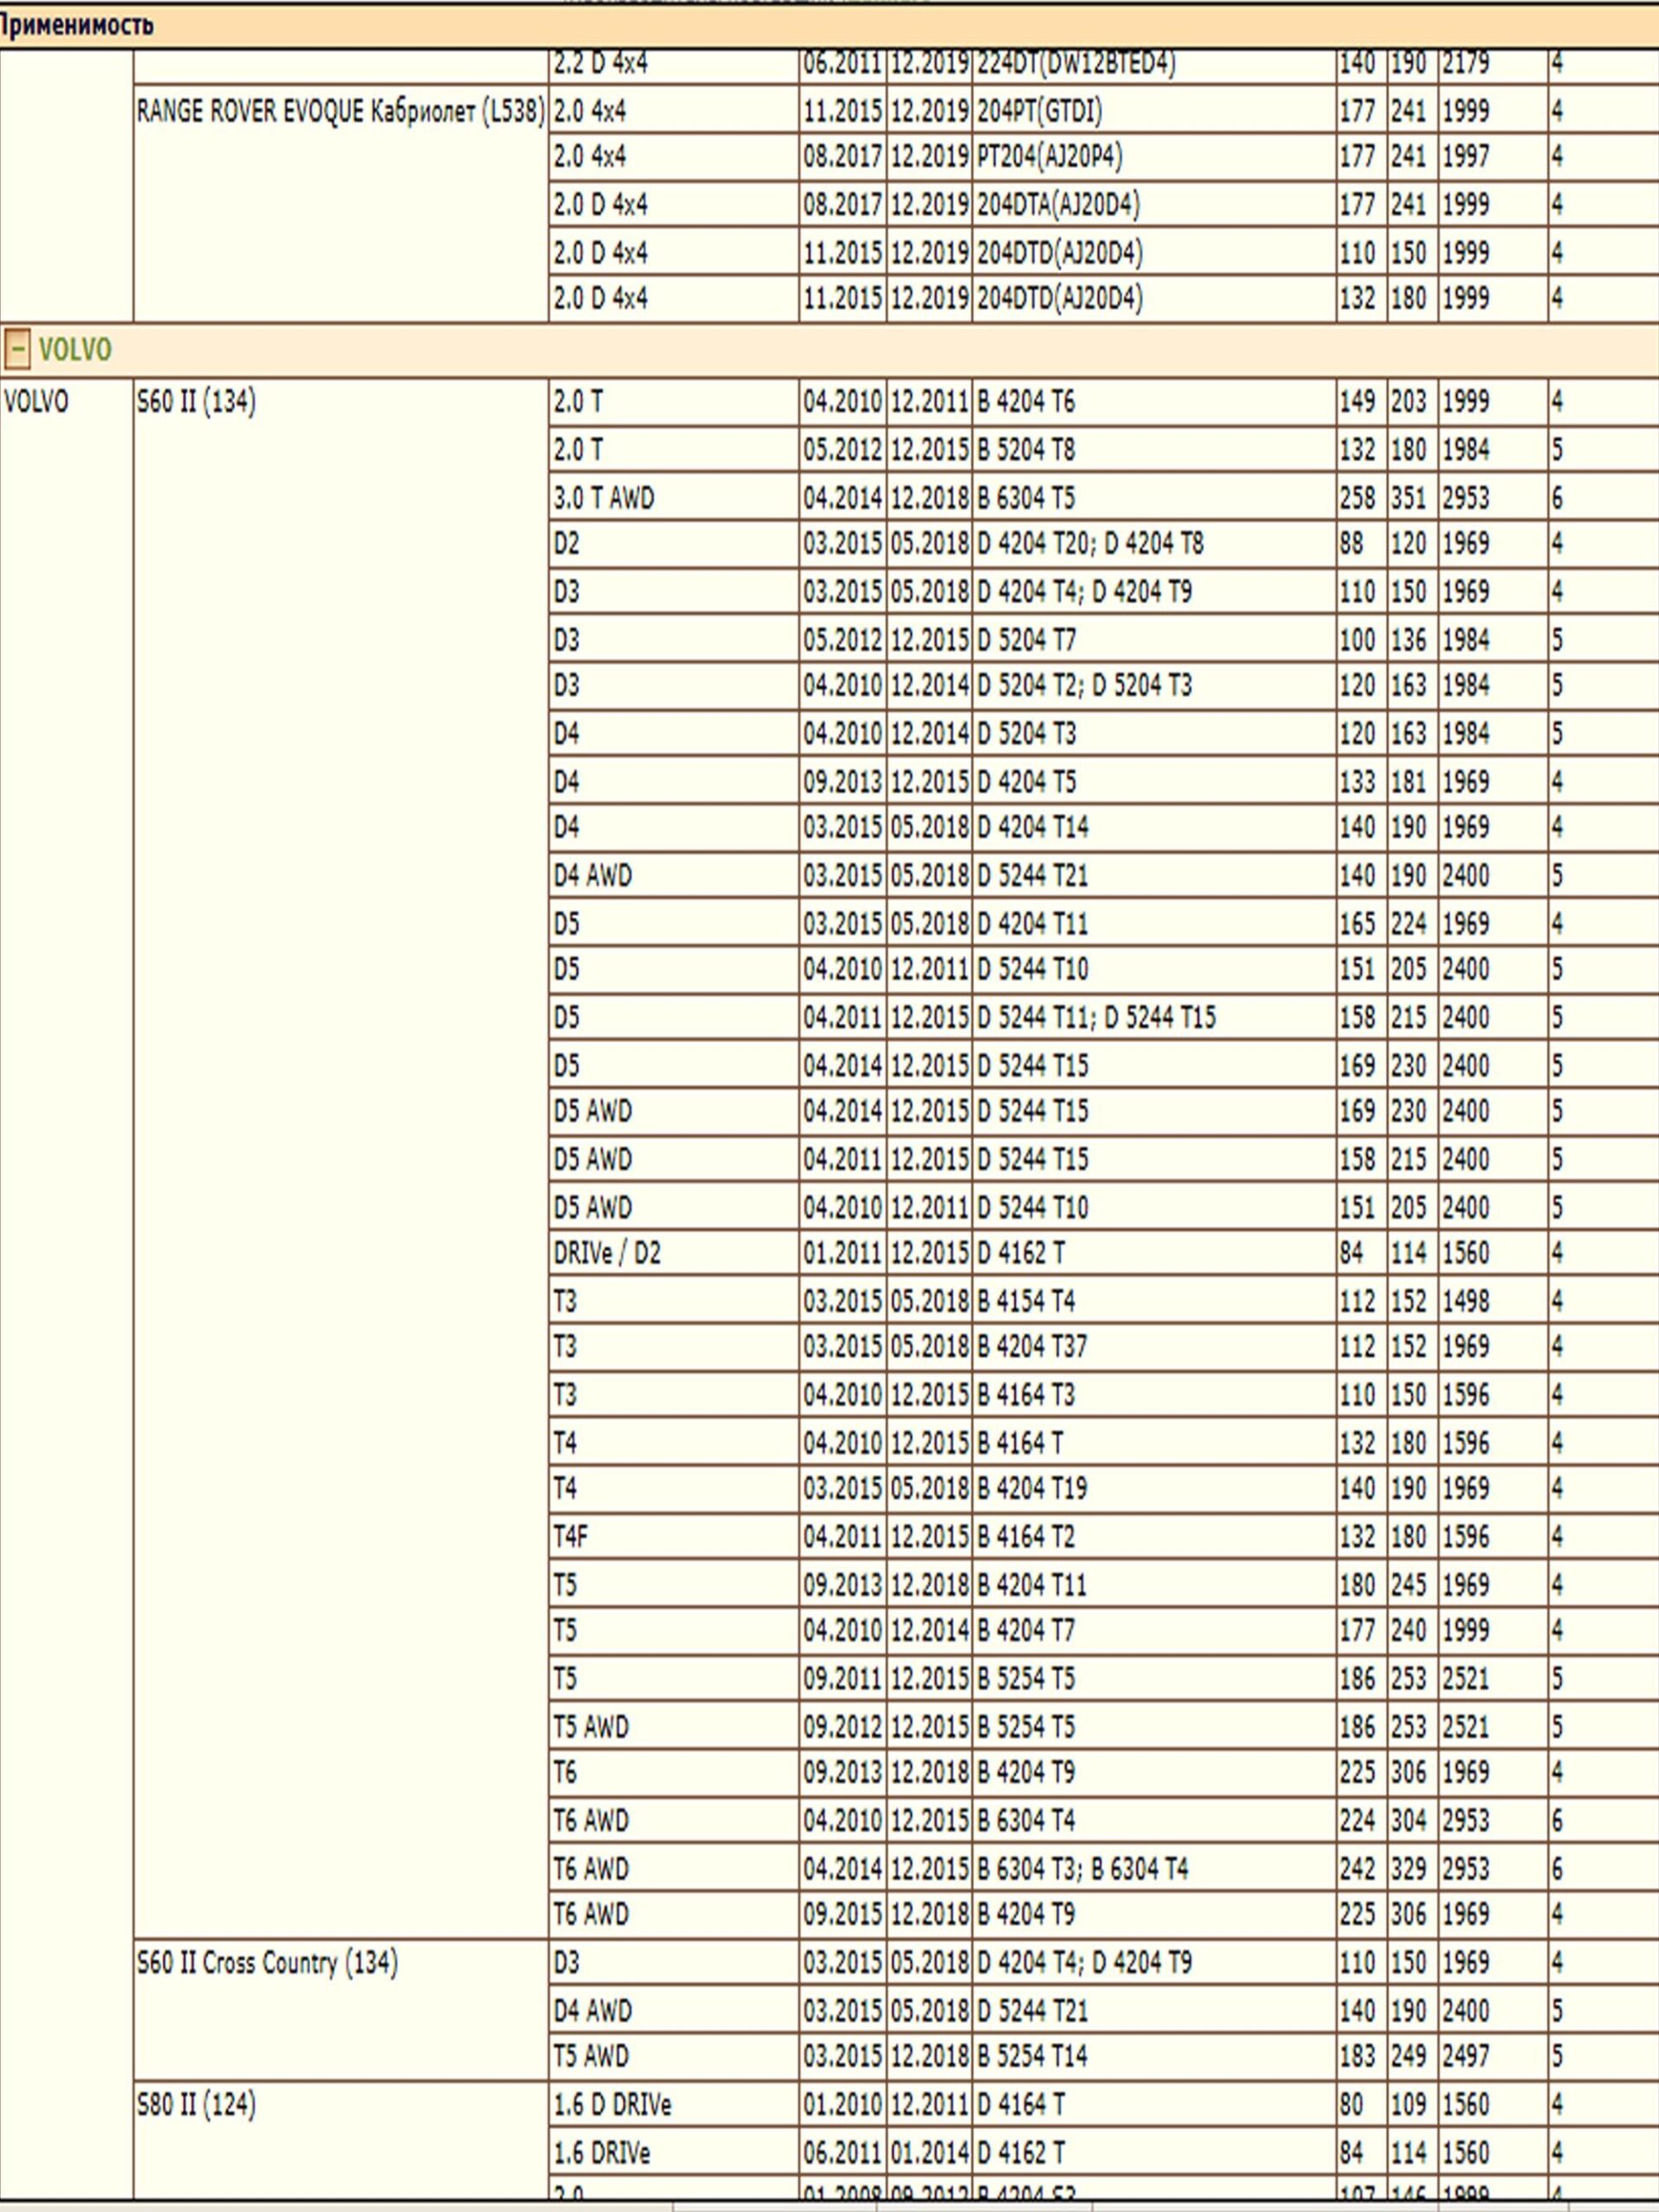Select the VOLVO brand cell in table
1659x2212 pixels.
[36, 402]
